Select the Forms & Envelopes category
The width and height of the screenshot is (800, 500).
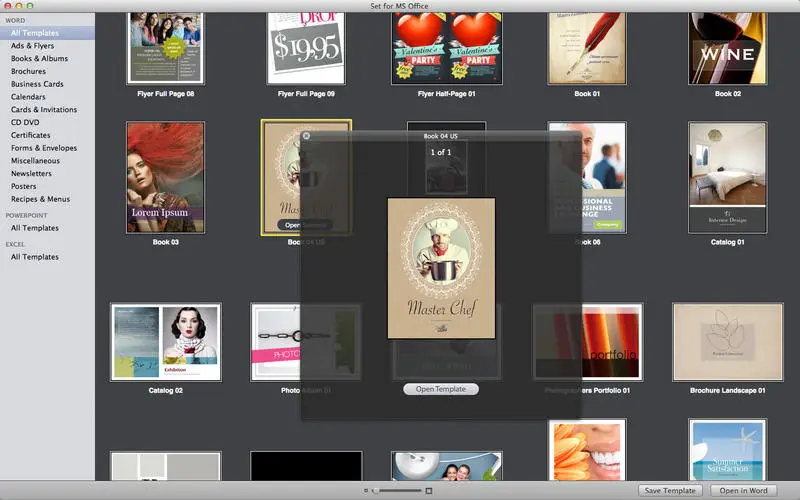(x=44, y=147)
